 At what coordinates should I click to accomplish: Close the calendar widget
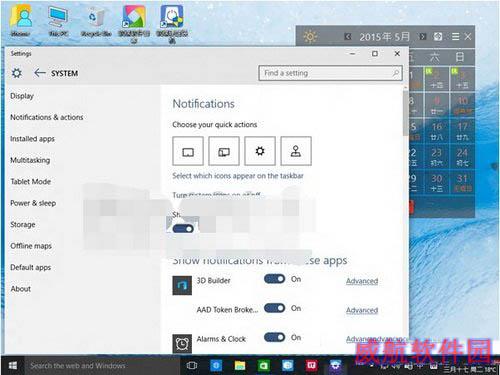click(468, 36)
